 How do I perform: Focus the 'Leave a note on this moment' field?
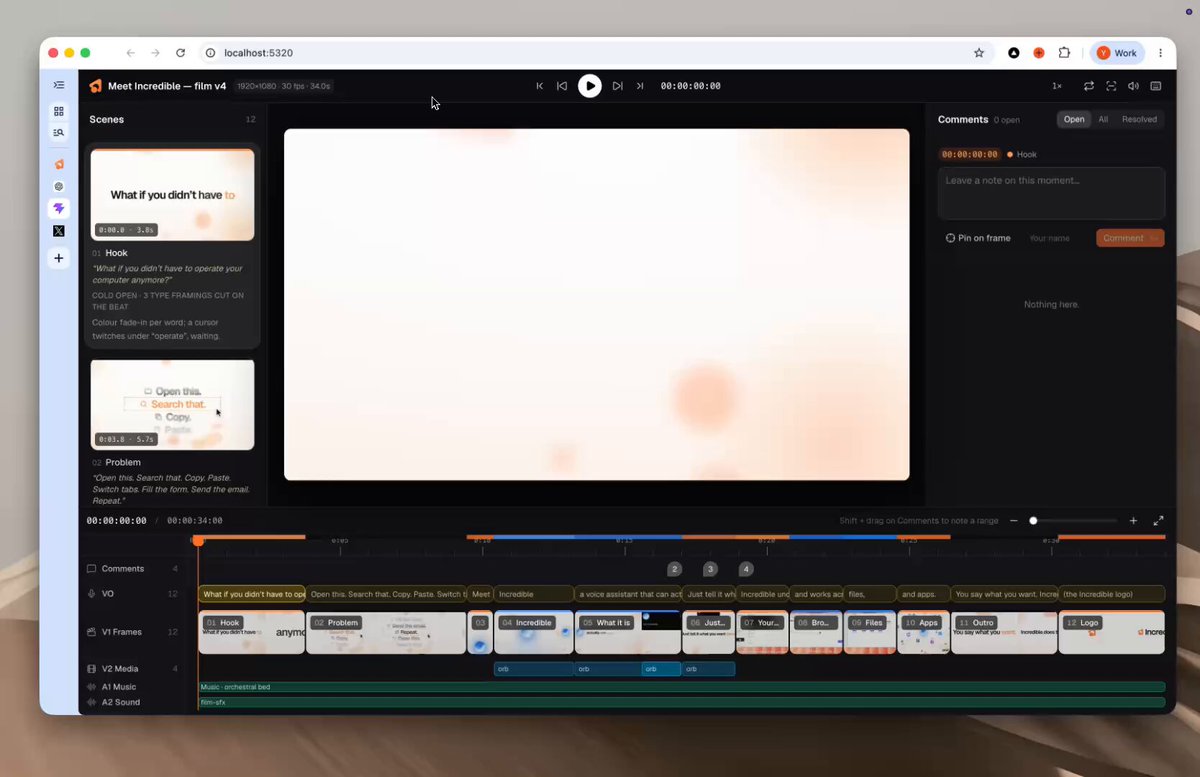tap(1051, 193)
